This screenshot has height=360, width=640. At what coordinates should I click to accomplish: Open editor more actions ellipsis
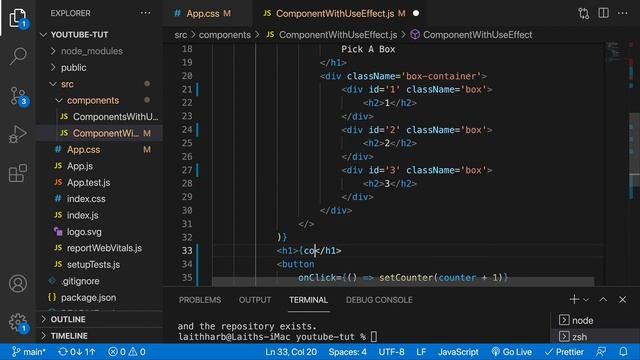(622, 13)
